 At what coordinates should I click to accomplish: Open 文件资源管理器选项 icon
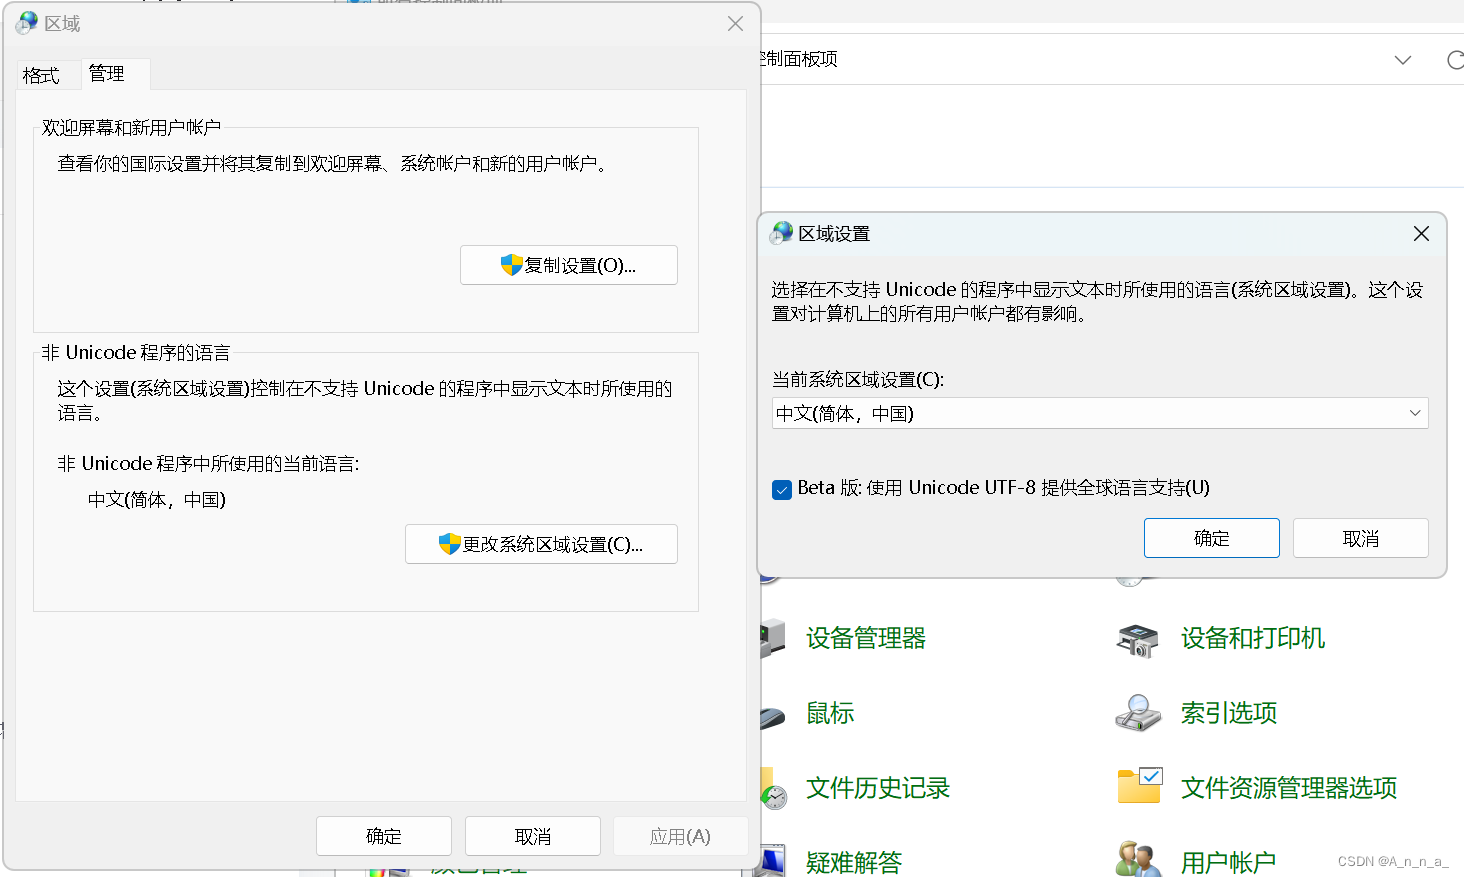click(1288, 788)
